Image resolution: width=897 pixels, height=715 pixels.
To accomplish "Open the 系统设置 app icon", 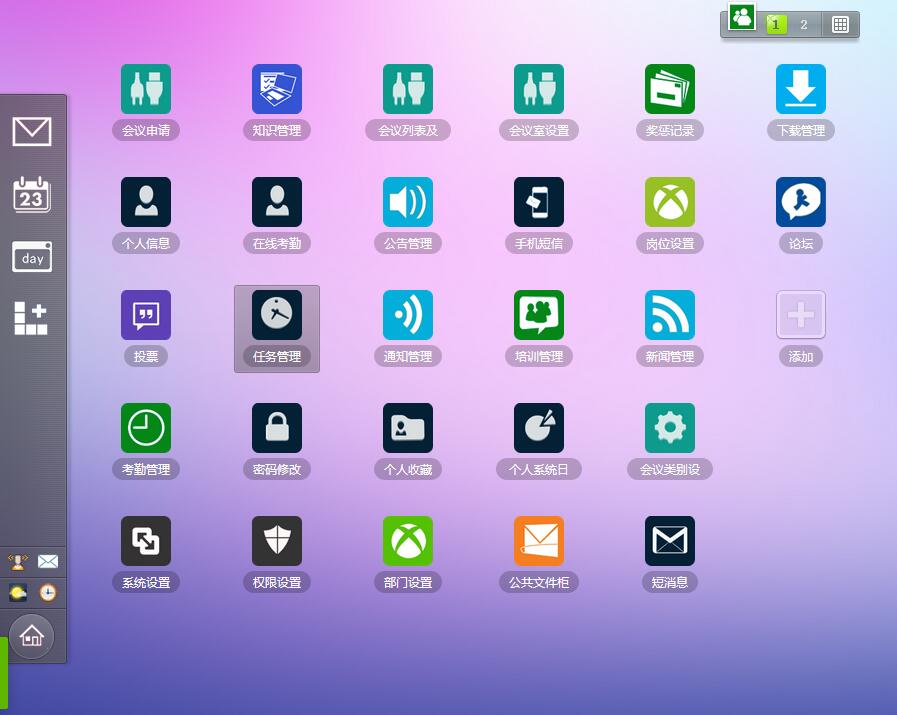I will [x=146, y=541].
